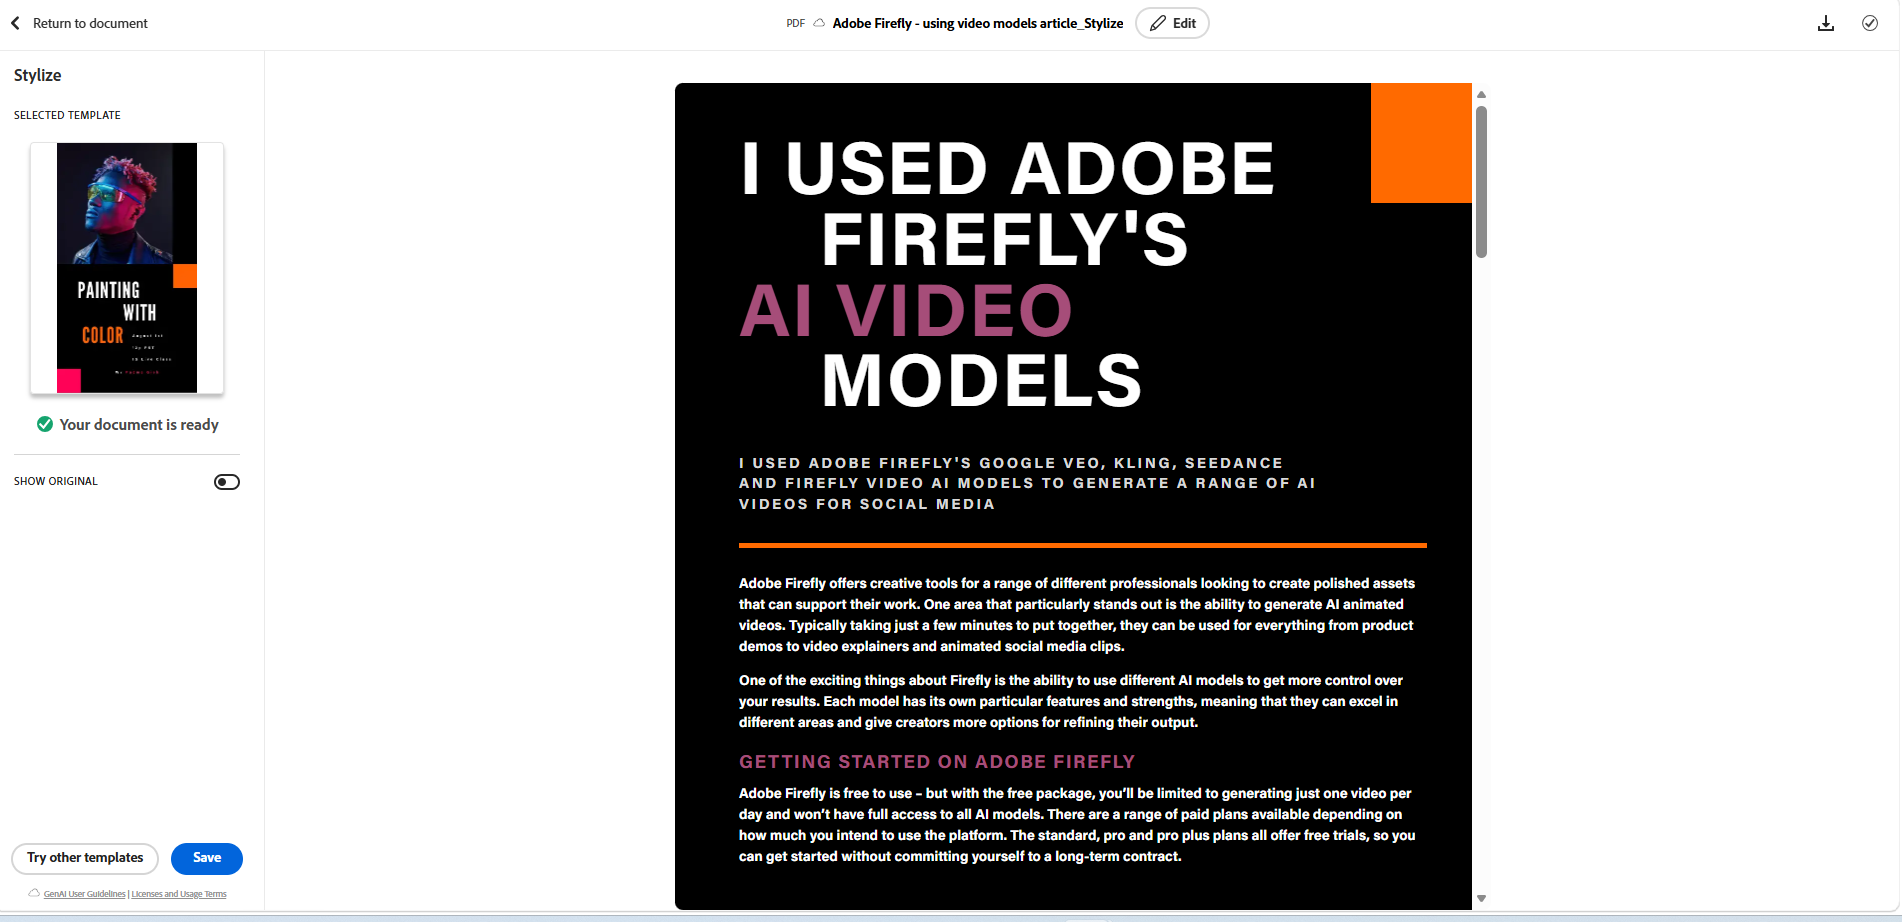The height and width of the screenshot is (922, 1902).
Task: Click the checkmark circle icon in top right
Action: coord(1870,23)
